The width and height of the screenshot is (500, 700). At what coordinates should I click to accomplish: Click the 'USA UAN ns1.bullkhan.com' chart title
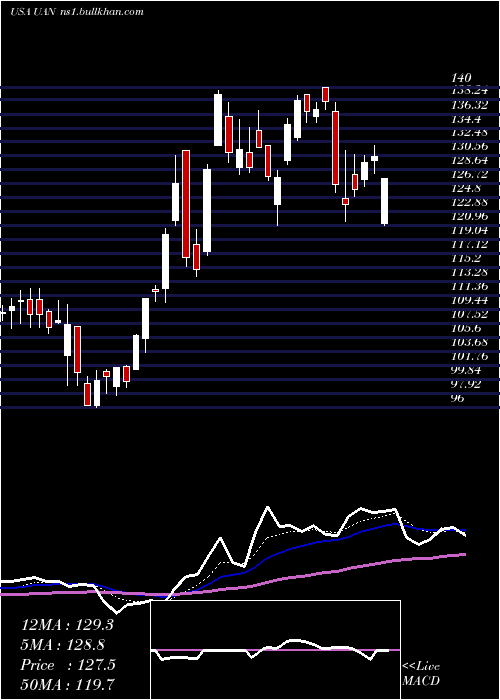pyautogui.click(x=77, y=12)
